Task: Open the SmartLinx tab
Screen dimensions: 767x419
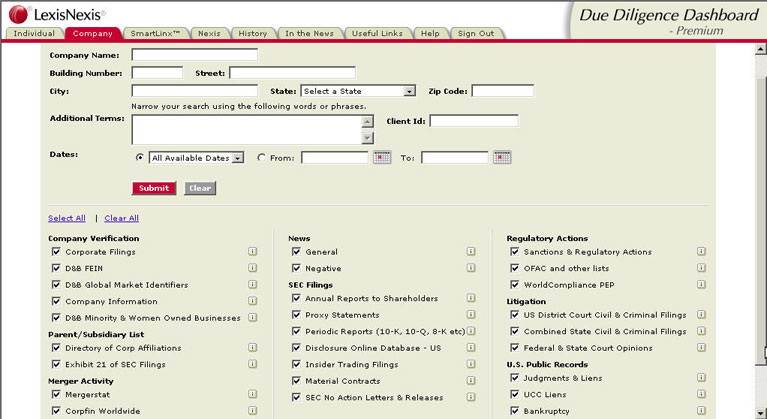Action: (x=155, y=33)
